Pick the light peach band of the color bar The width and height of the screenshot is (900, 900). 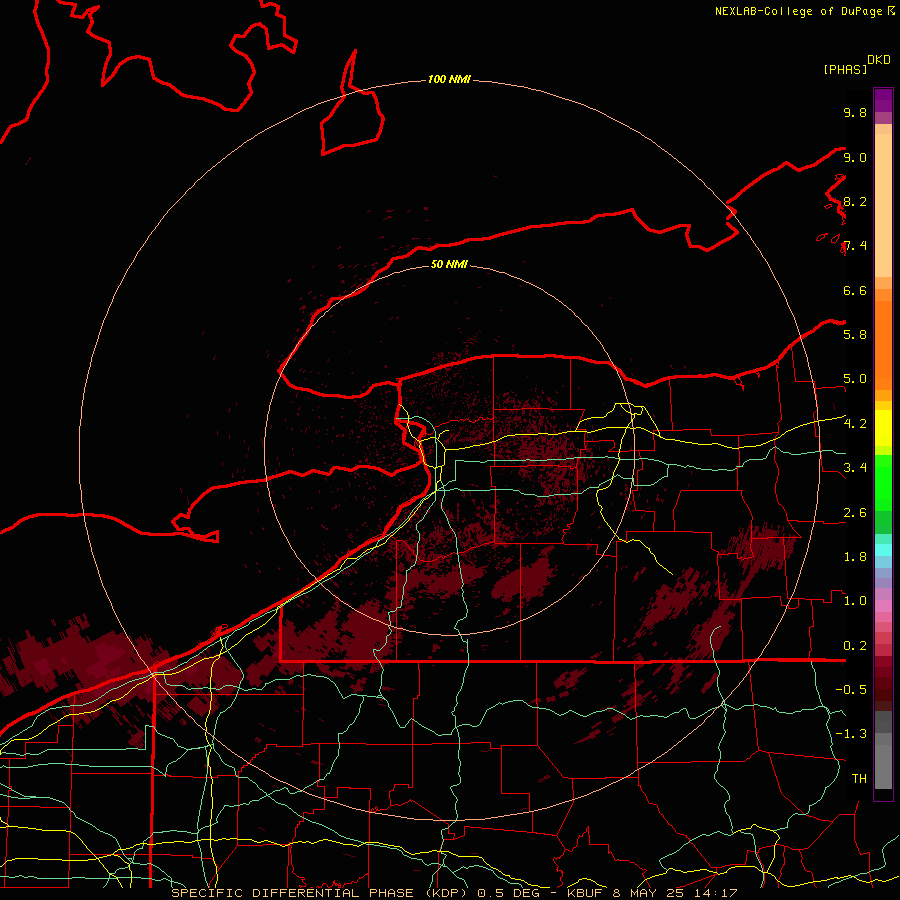click(883, 205)
